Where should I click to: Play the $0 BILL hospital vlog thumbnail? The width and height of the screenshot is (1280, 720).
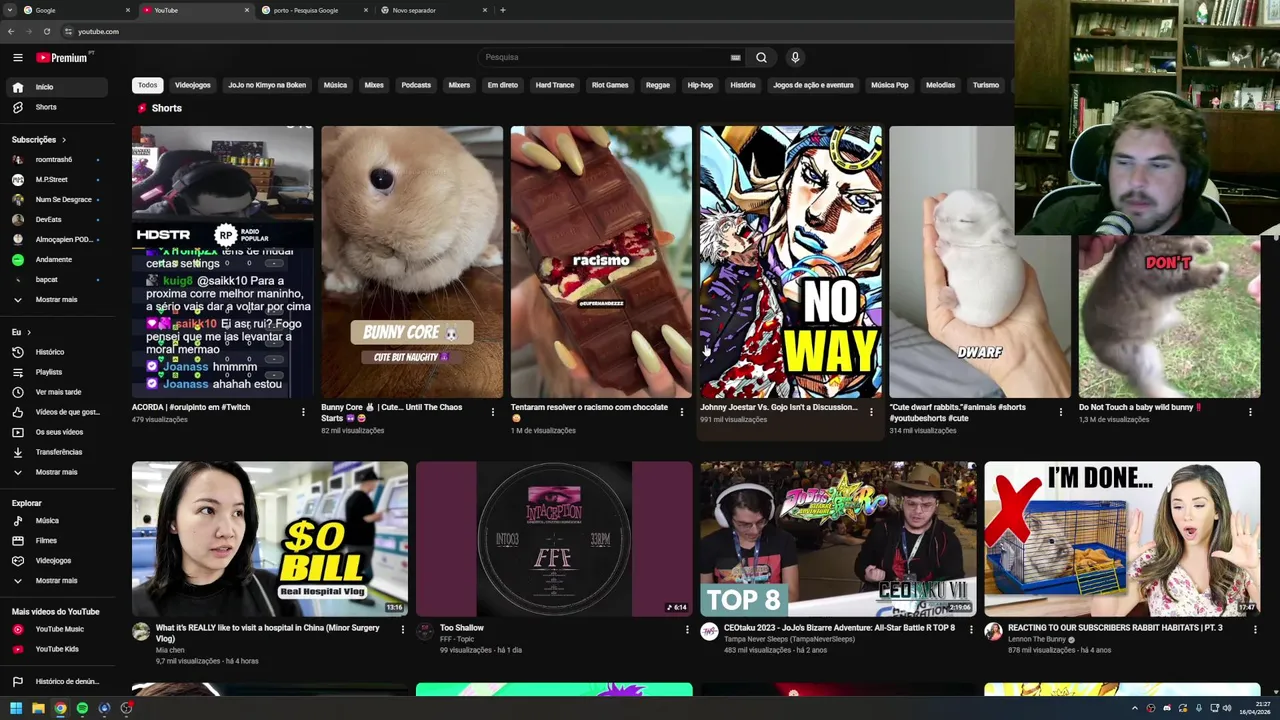pyautogui.click(x=270, y=539)
